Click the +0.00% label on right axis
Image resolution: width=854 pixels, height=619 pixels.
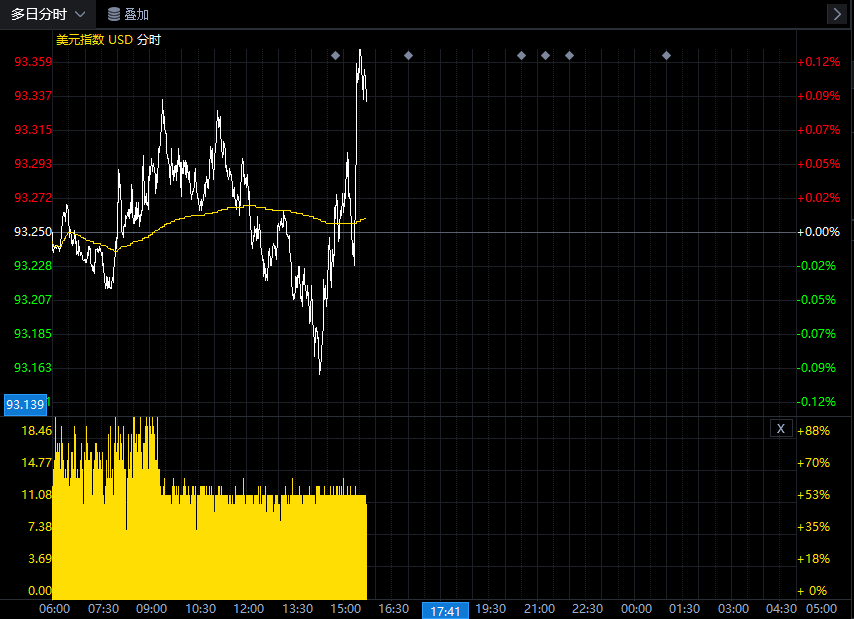tap(818, 231)
